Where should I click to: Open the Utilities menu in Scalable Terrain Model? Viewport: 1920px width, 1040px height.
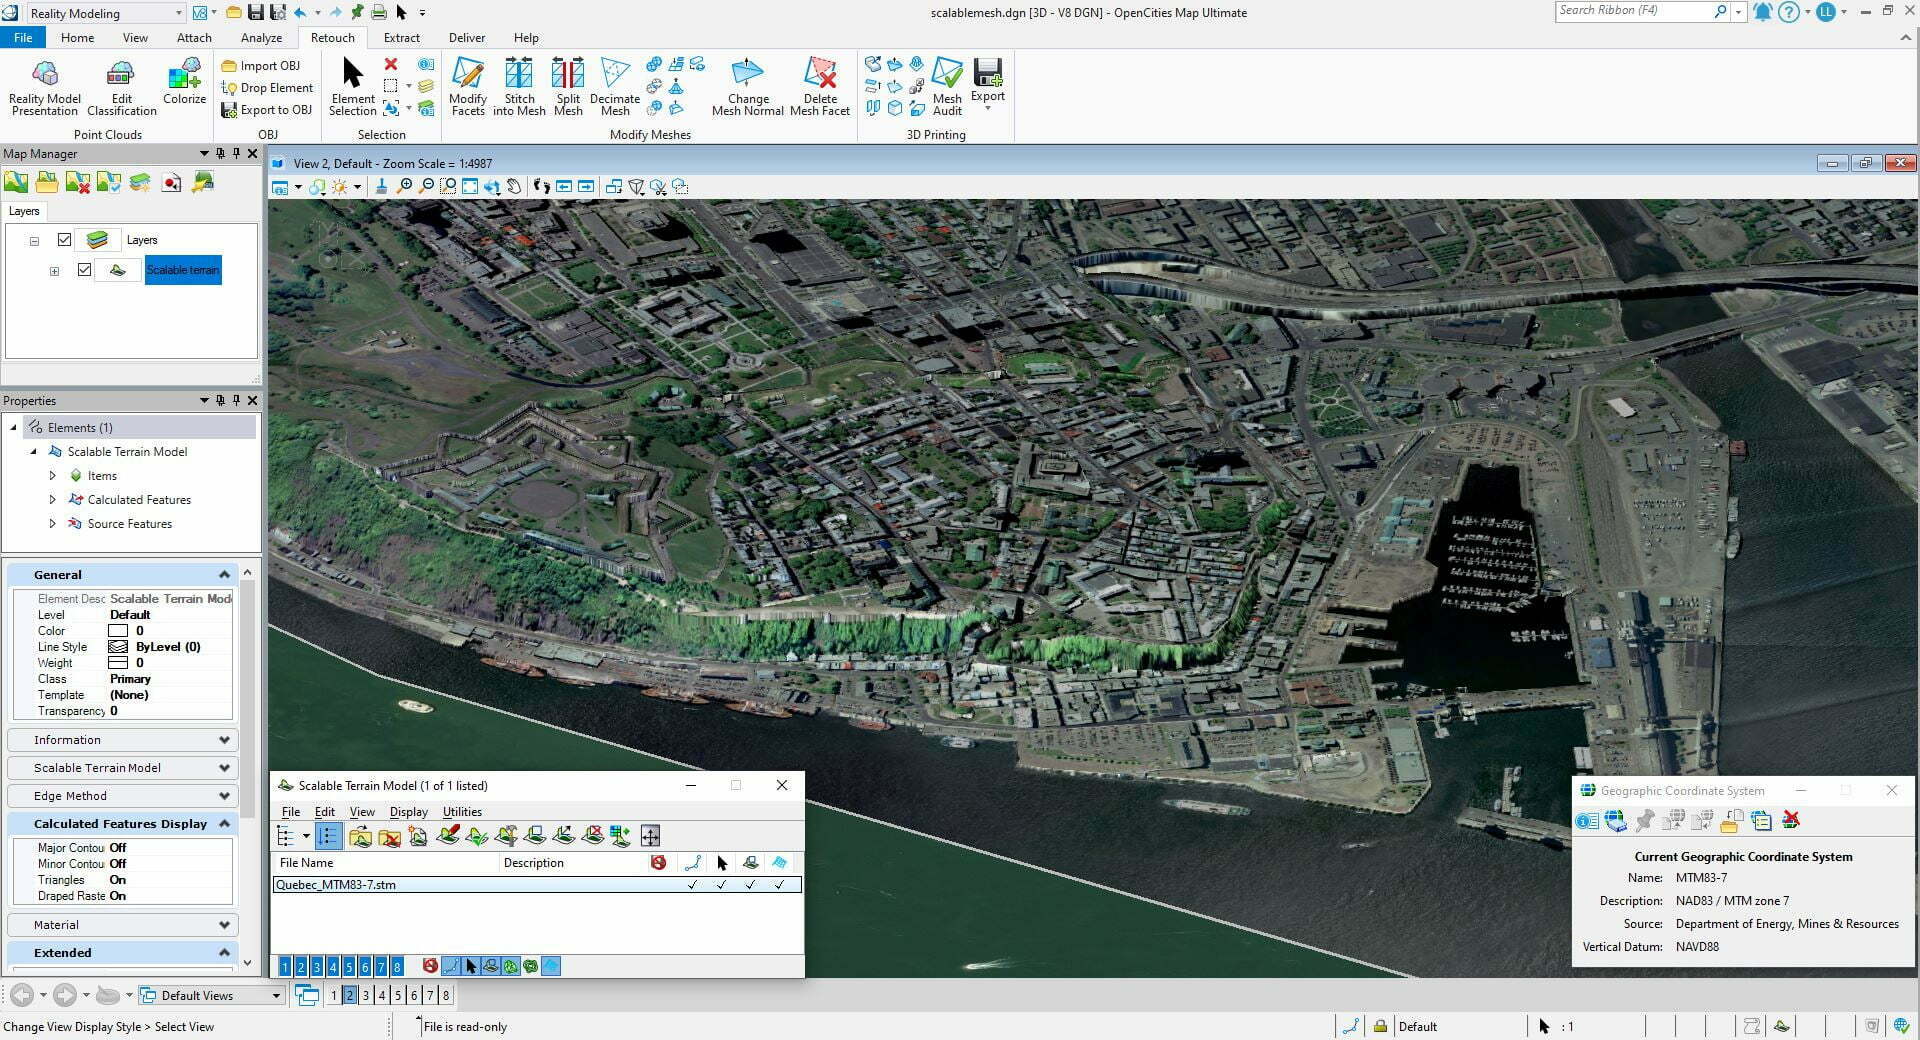pyautogui.click(x=461, y=811)
